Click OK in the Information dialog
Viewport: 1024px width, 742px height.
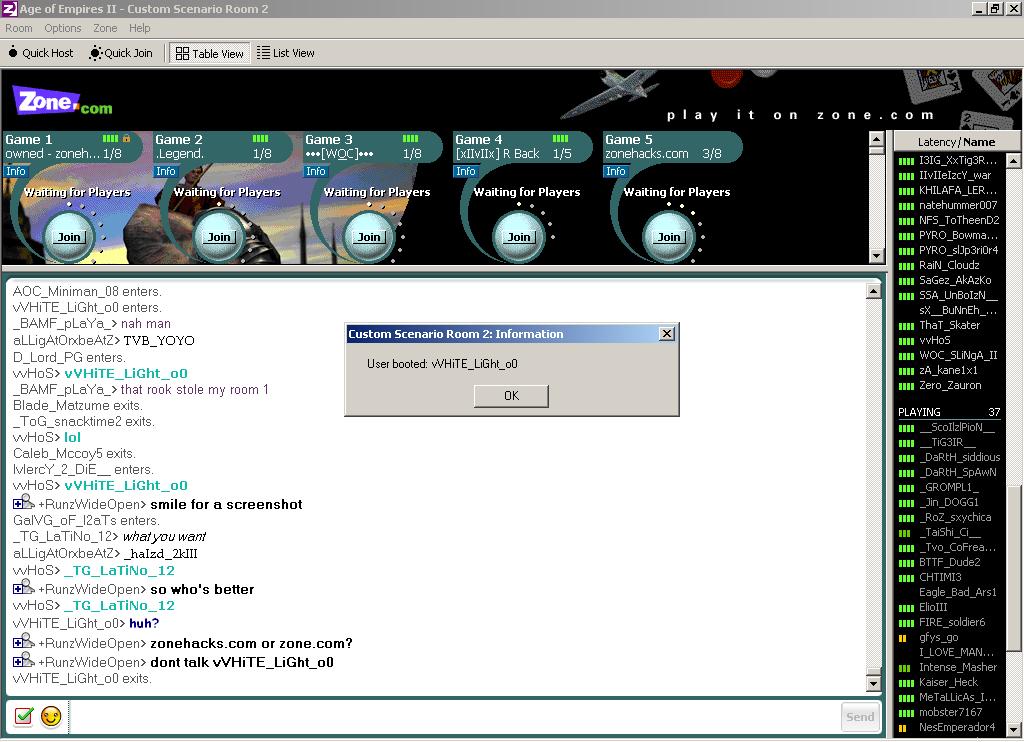coord(511,396)
